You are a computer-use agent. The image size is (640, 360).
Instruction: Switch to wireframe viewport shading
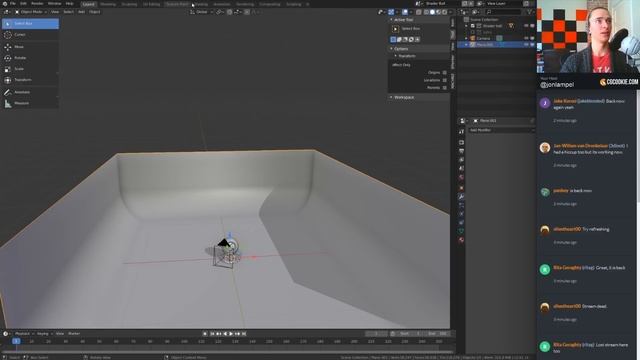[426, 12]
